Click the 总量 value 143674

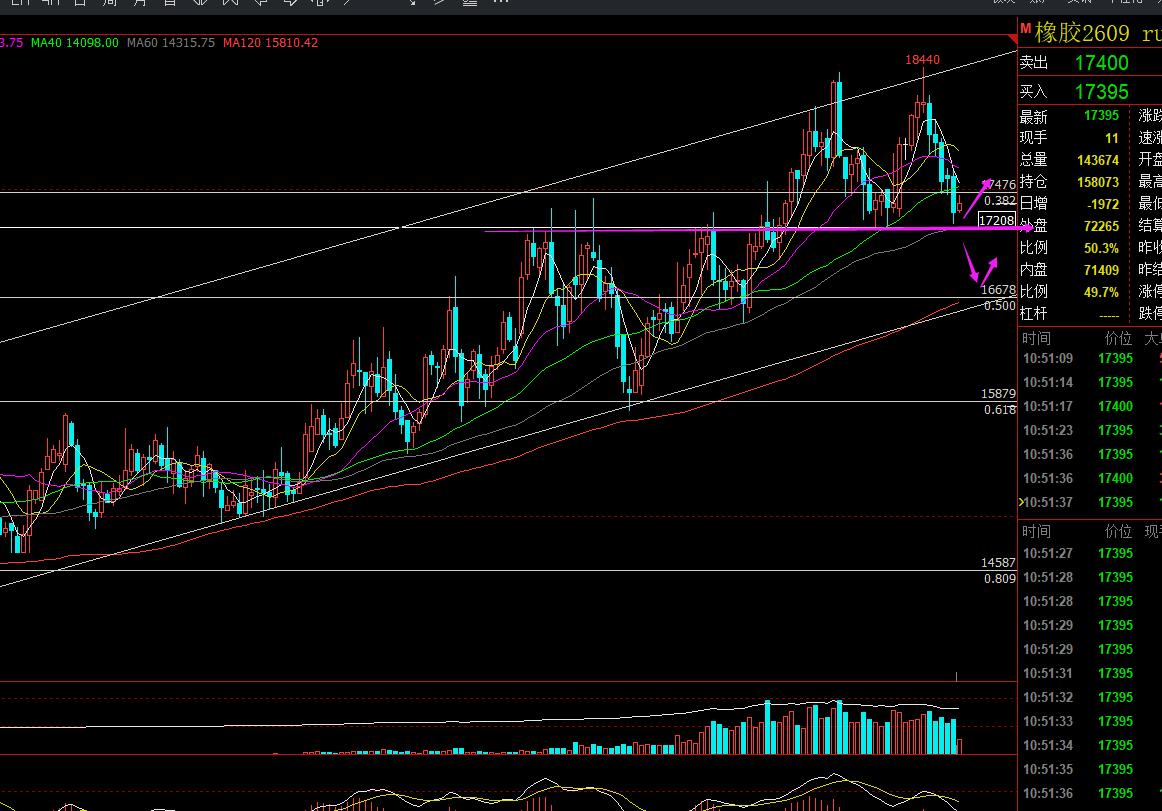(1098, 160)
